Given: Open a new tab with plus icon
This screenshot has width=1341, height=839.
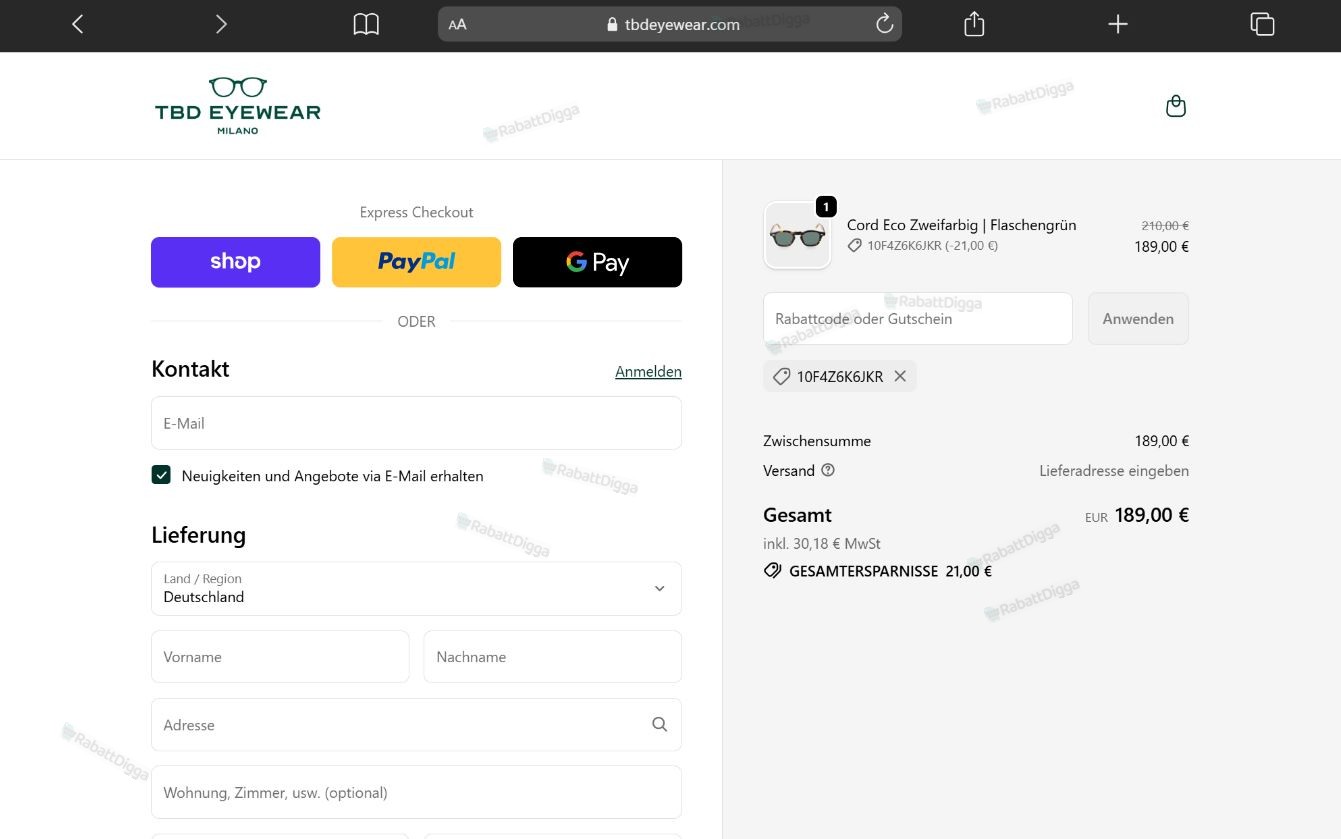Looking at the screenshot, I should [1118, 24].
